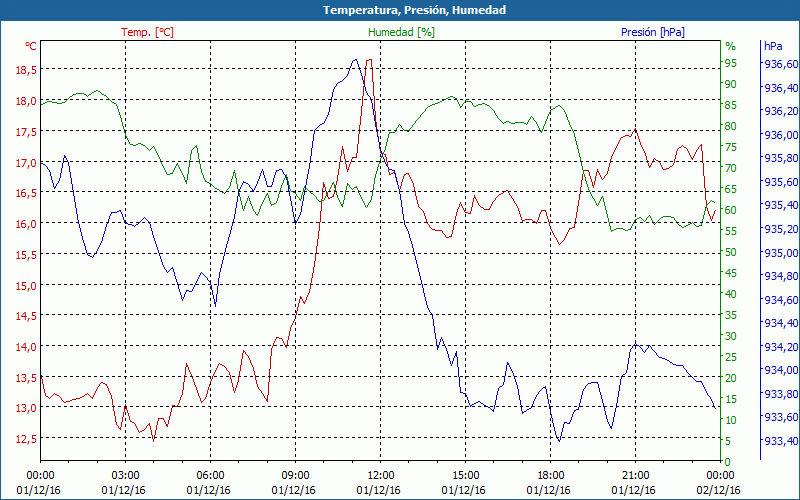Click the 934,20 pressure axis value
Viewport: 800px width, 500px height.
tap(781, 347)
